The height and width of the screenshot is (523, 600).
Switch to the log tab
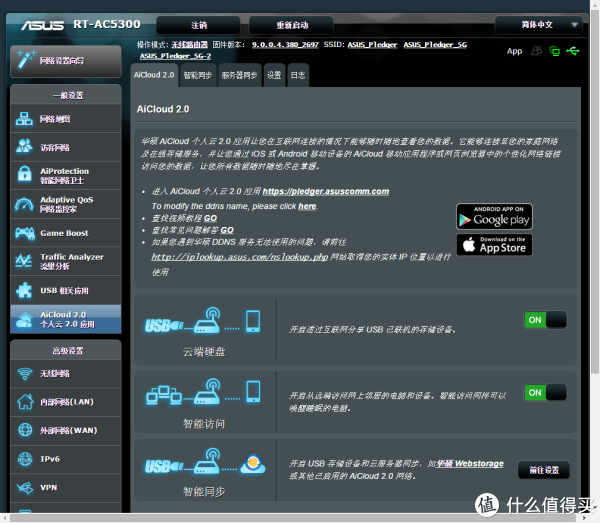pyautogui.click(x=298, y=75)
